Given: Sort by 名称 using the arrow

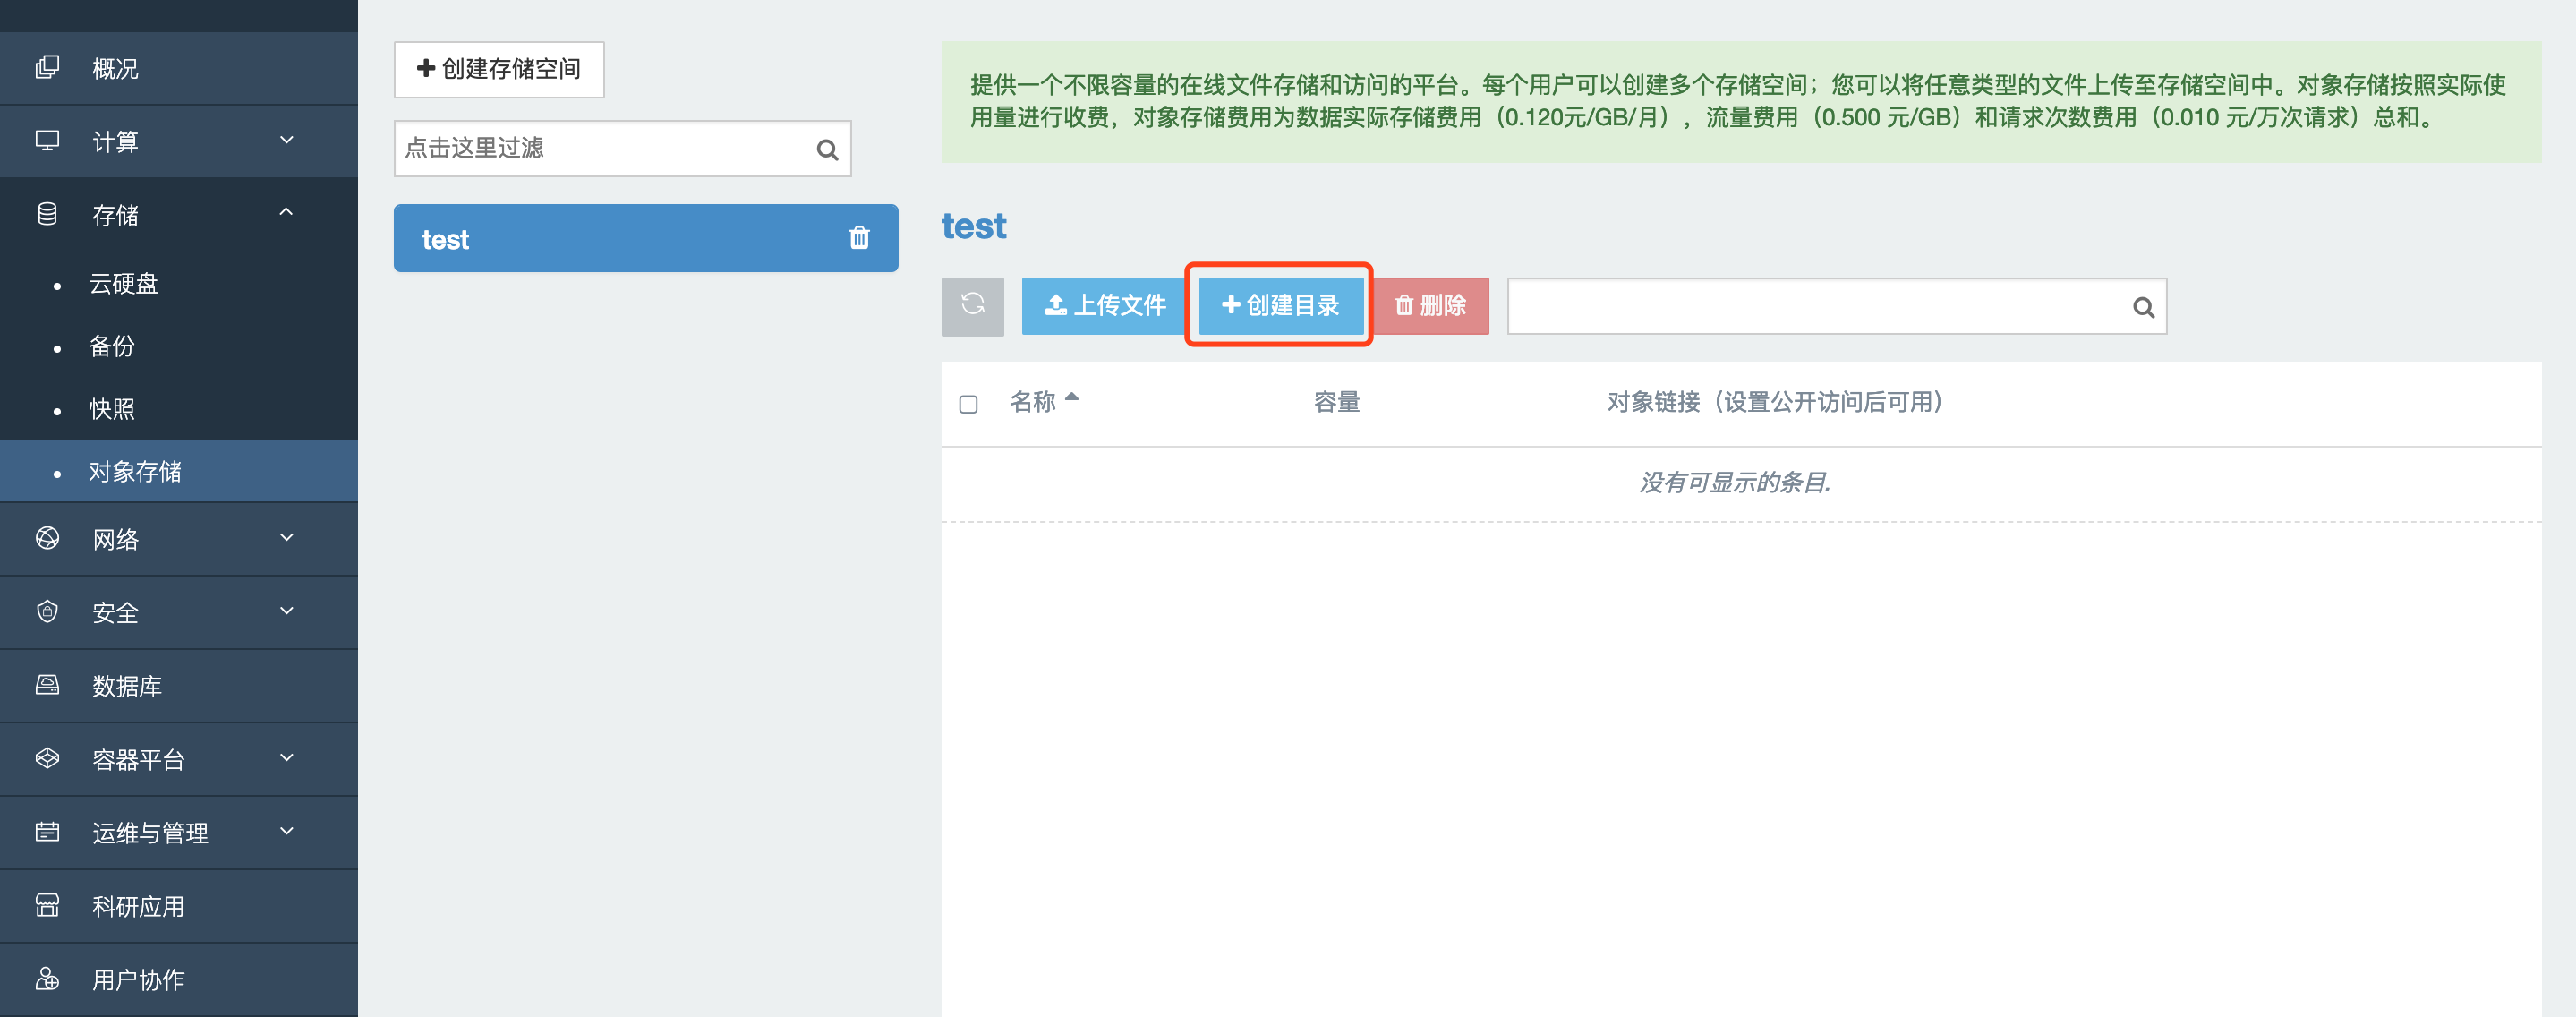Looking at the screenshot, I should pyautogui.click(x=1072, y=397).
